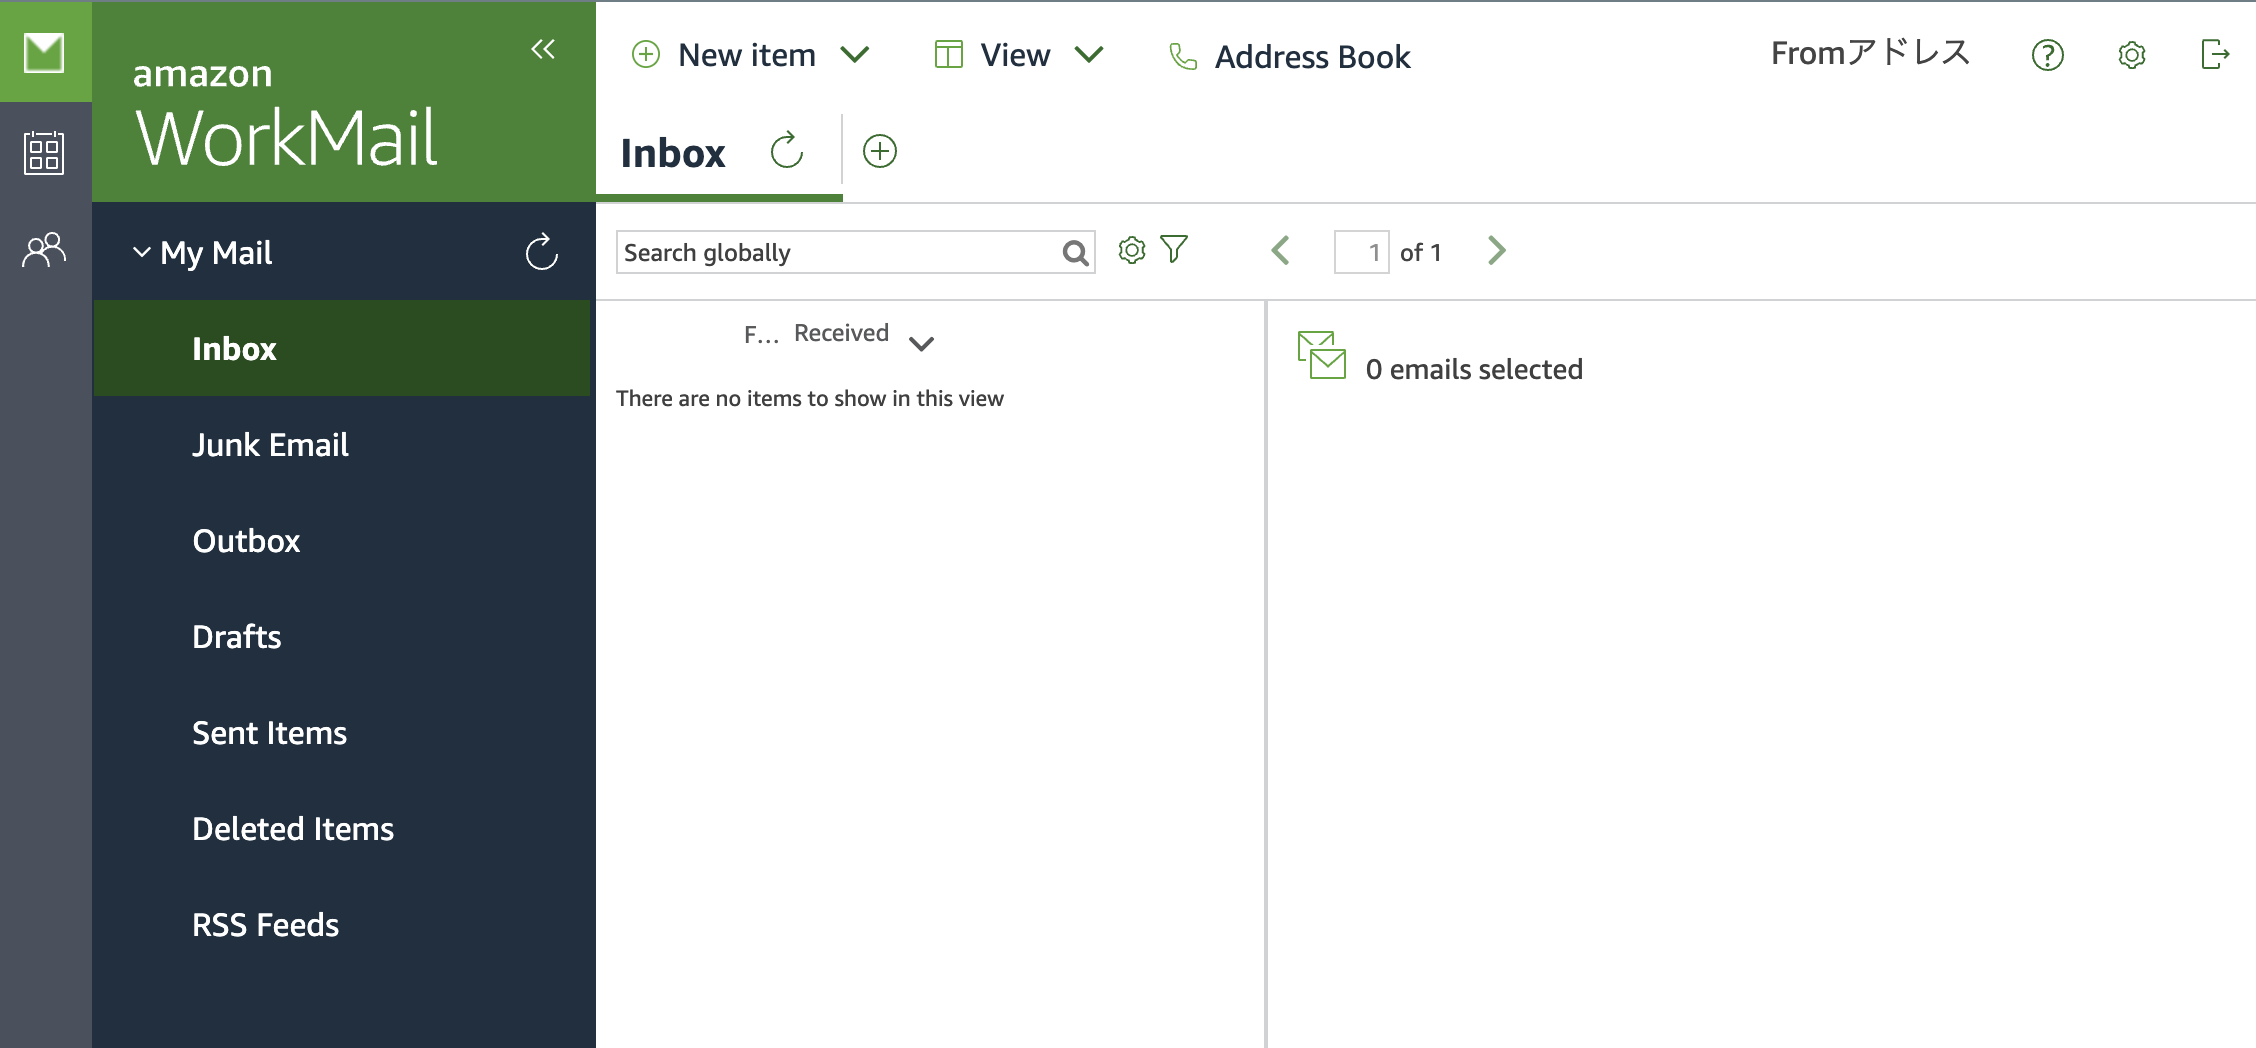
Task: Open the Help question mark icon
Action: coord(2048,55)
